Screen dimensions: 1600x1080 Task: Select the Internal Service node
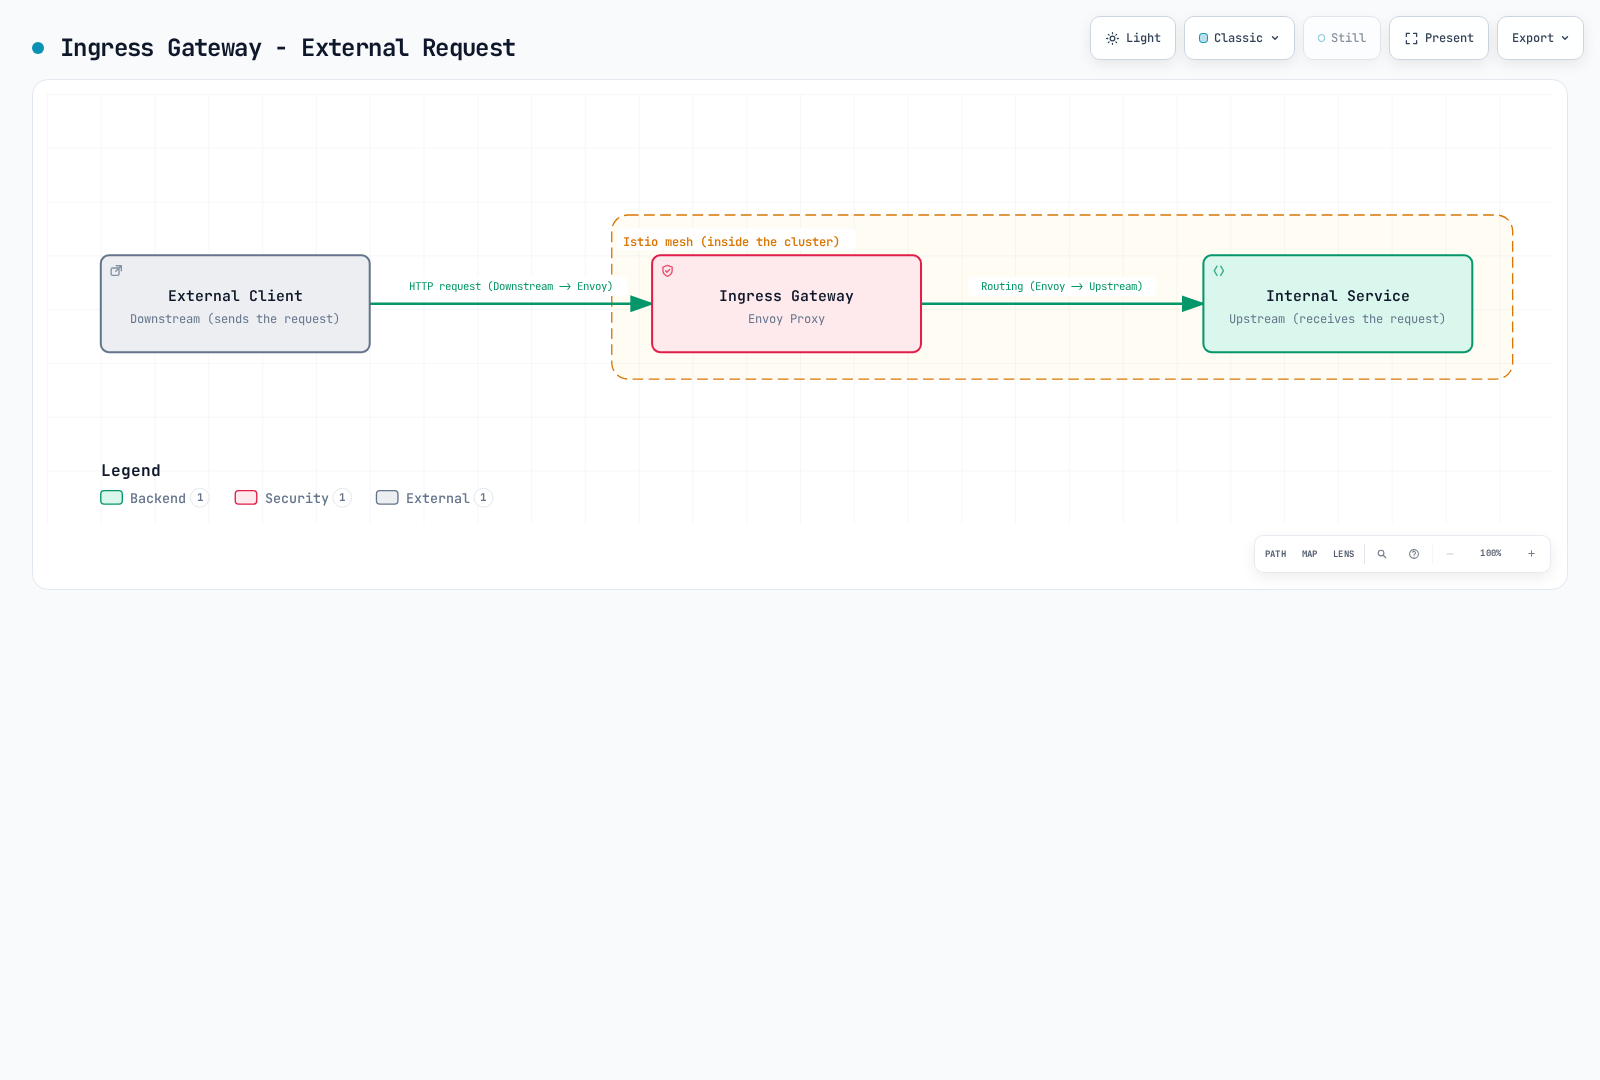coord(1337,304)
